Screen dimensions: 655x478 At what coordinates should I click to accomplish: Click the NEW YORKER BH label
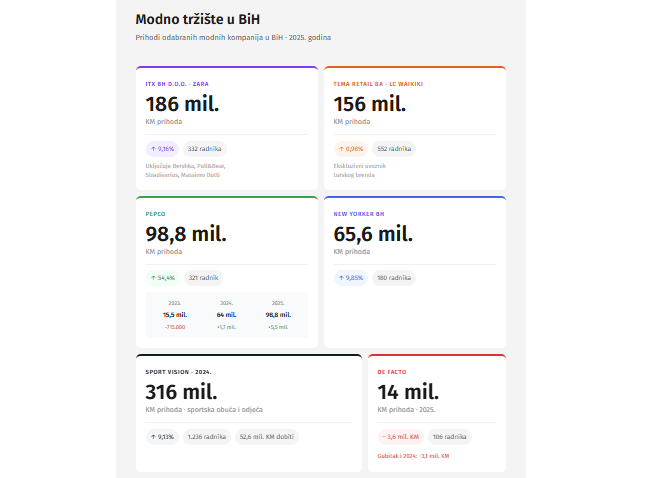click(361, 213)
